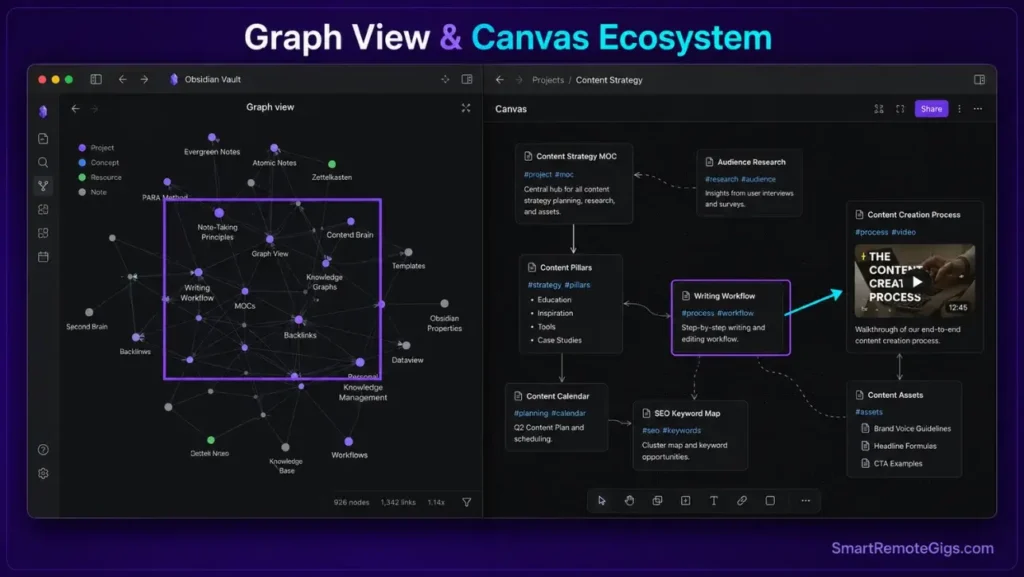Click the add card plus icon in canvas toolbar
Screen dimensions: 1024x577
[686, 501]
